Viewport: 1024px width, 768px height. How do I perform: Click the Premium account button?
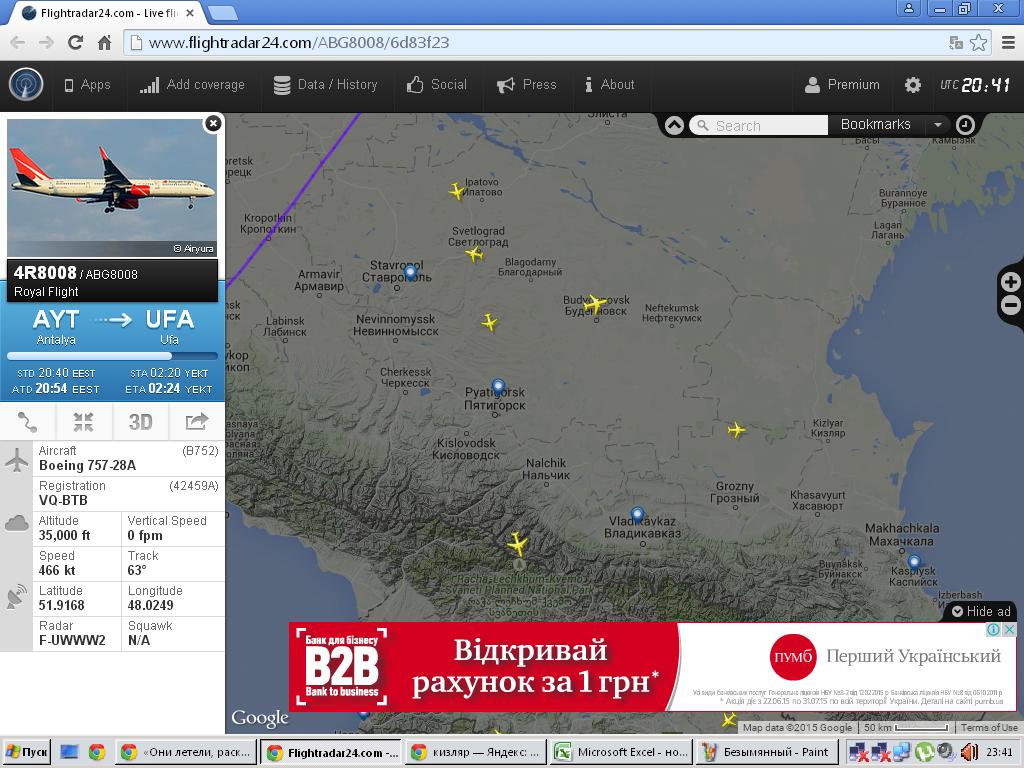[842, 85]
